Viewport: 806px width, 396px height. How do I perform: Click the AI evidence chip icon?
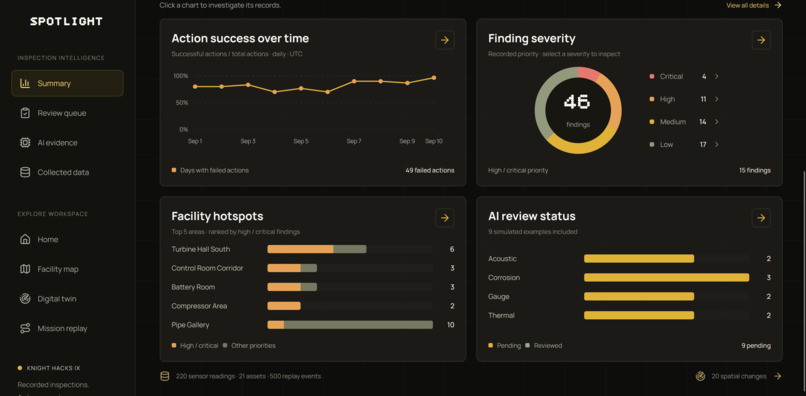[x=25, y=142]
